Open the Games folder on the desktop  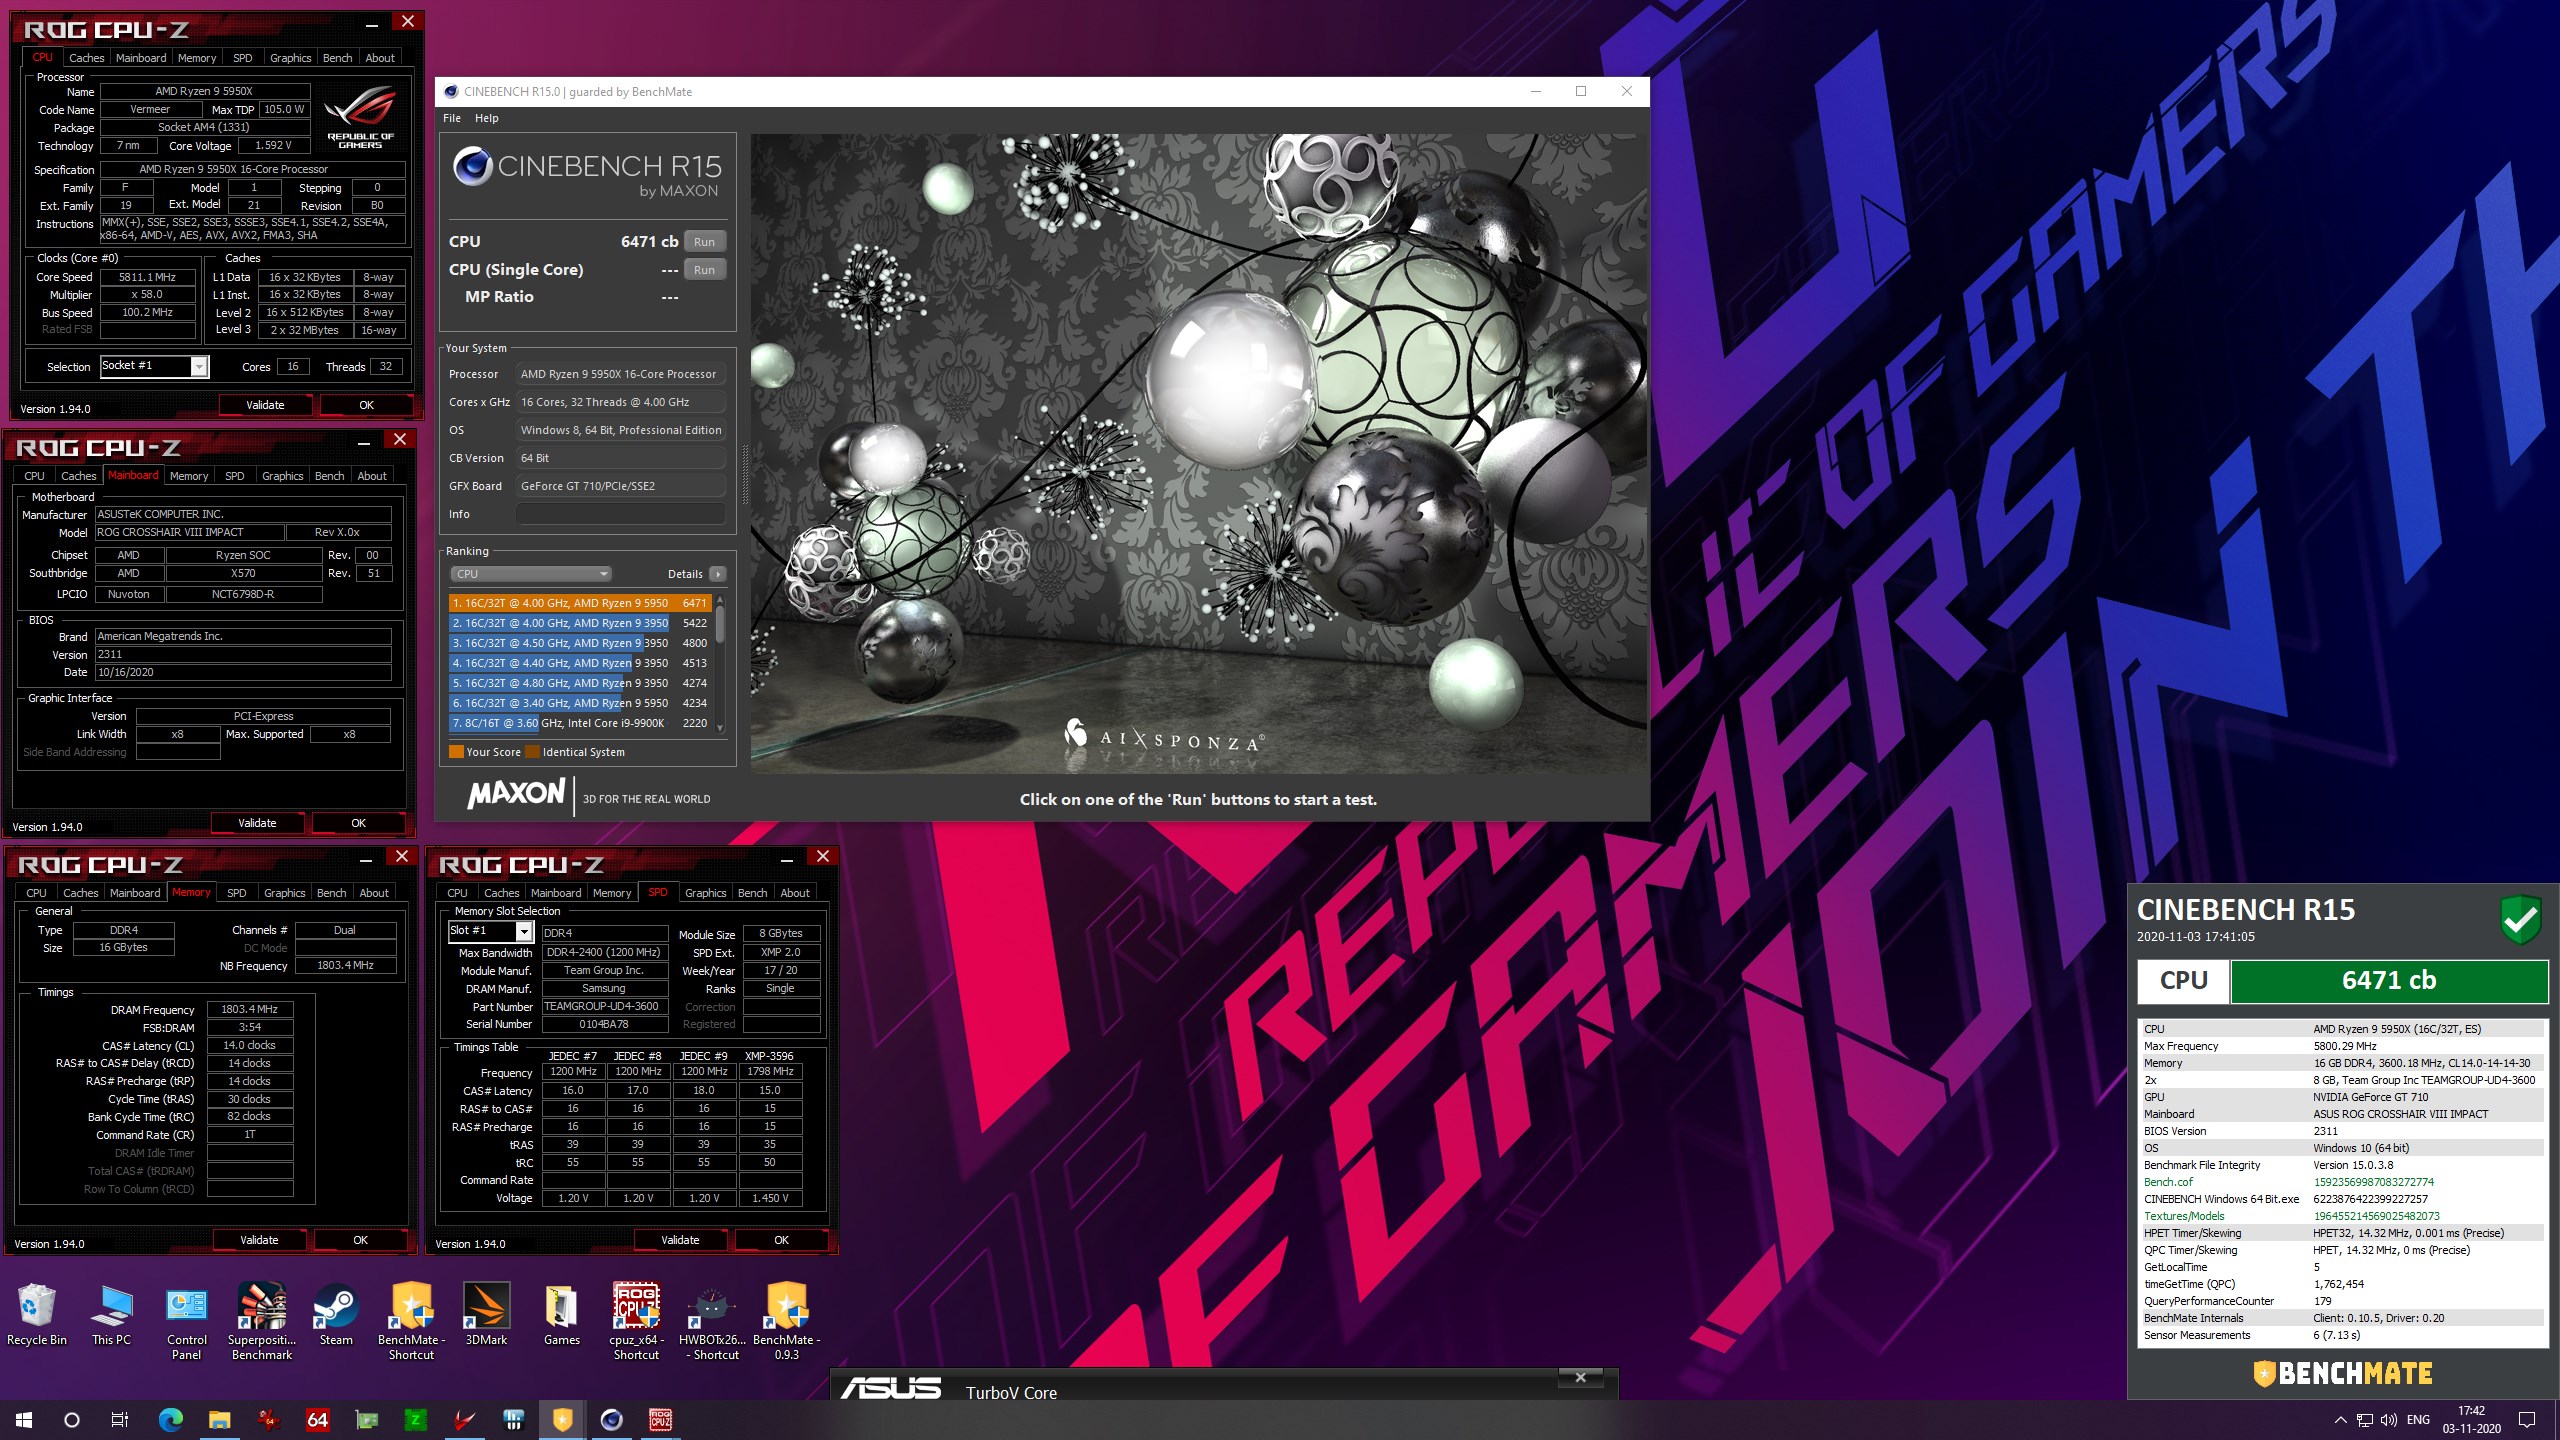[561, 1314]
